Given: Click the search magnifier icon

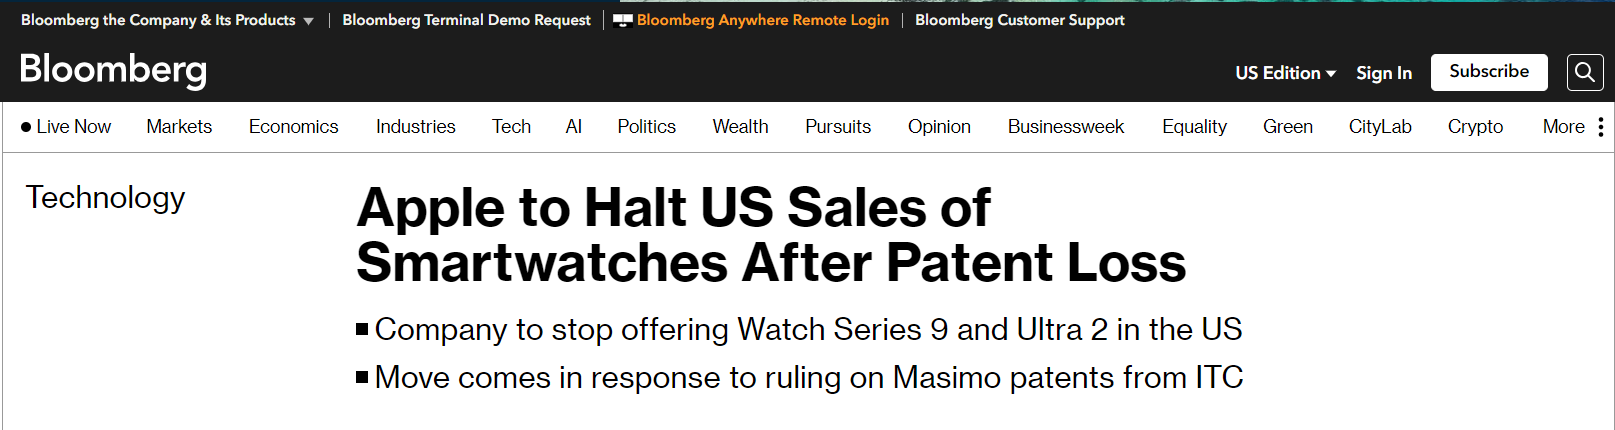Looking at the screenshot, I should (x=1584, y=72).
